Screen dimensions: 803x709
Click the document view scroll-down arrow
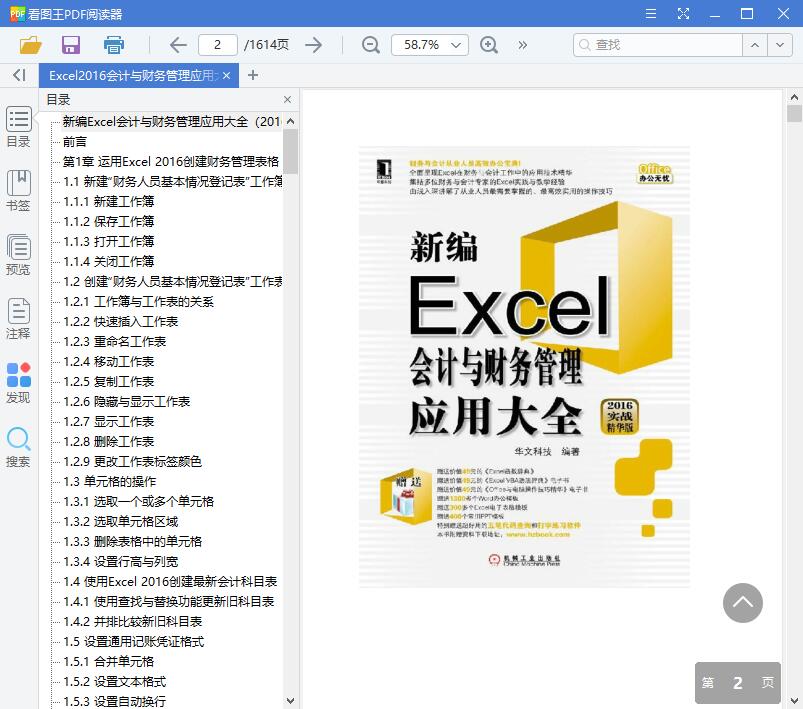794,700
